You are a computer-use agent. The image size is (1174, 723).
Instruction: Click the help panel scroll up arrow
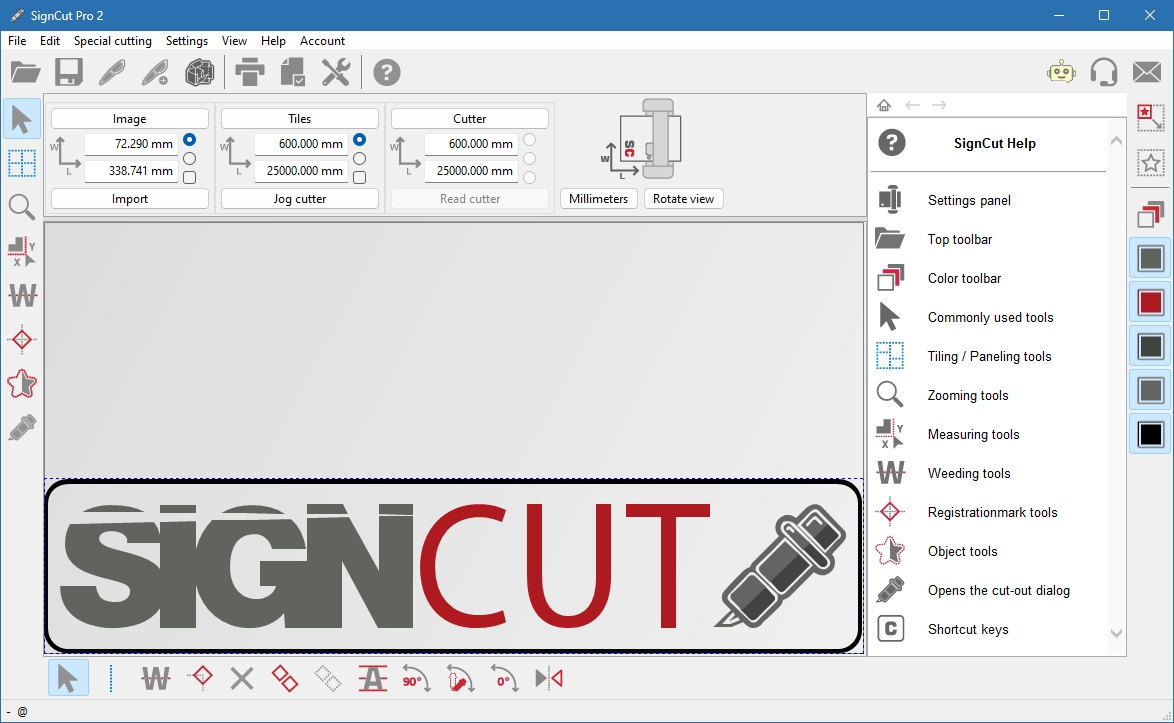(x=1116, y=141)
